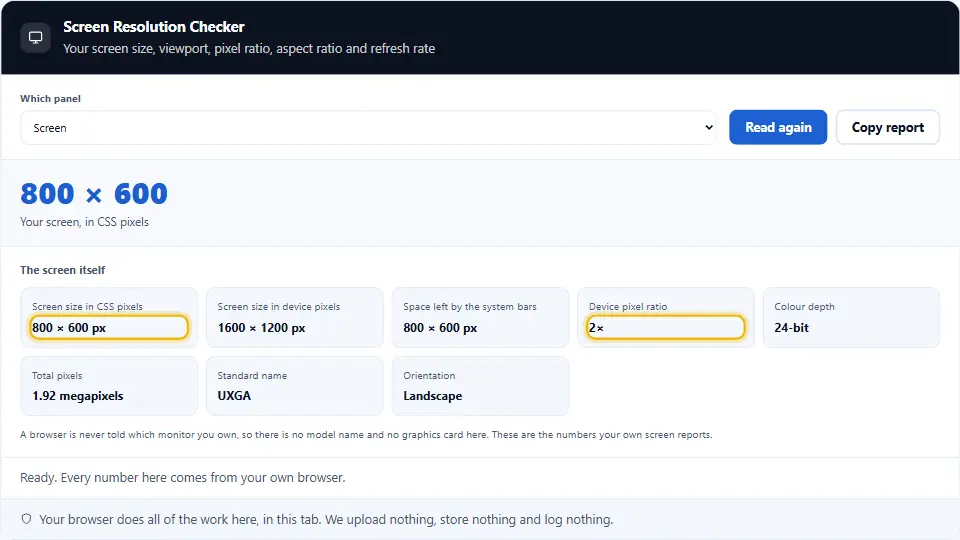Click the Screen Resolution Checker title
This screenshot has width=960, height=540.
click(154, 27)
